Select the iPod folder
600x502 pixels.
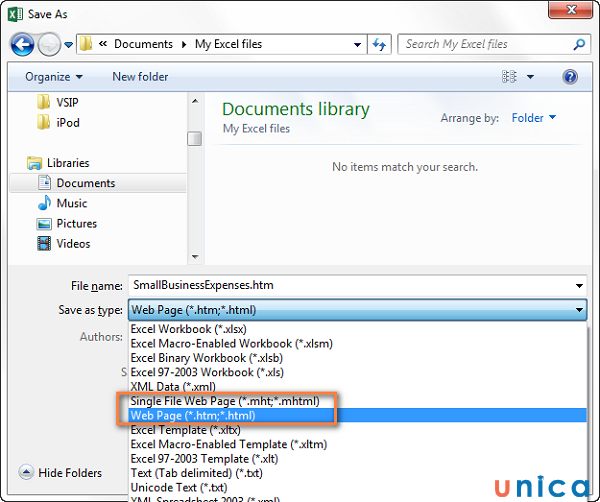coord(59,122)
